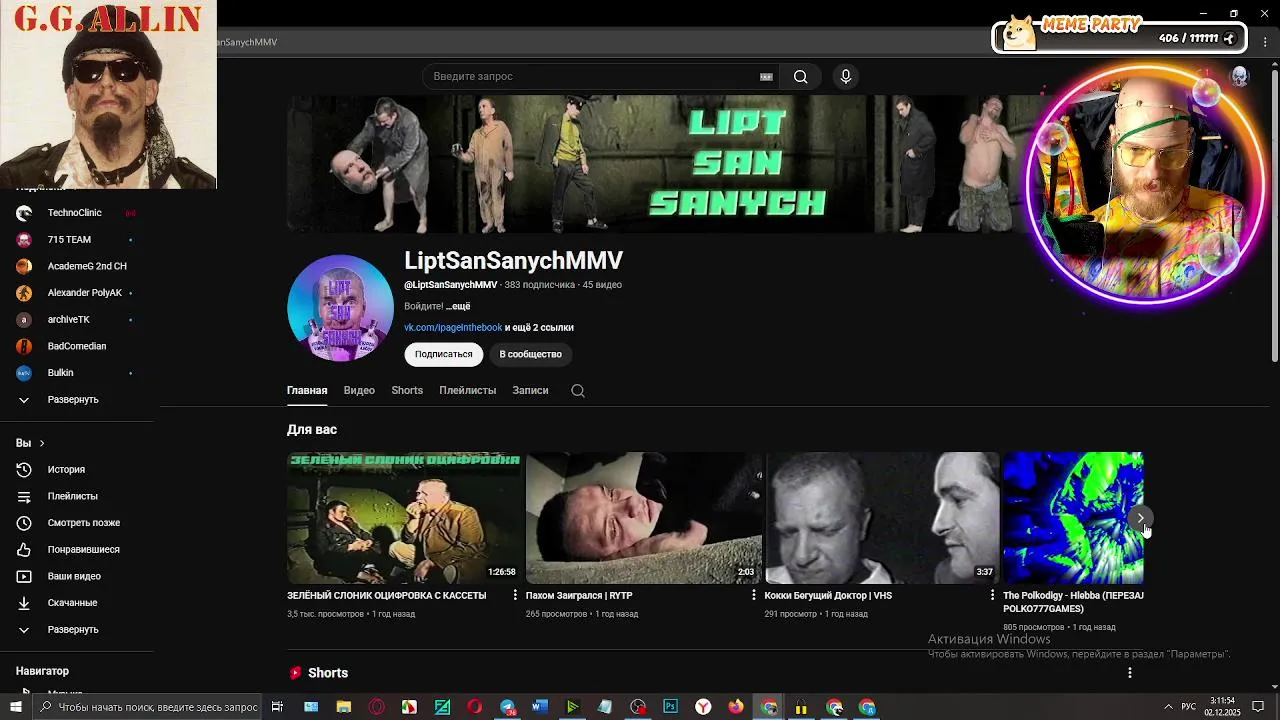Open Windows Start menu
The image size is (1280, 720).
pos(15,707)
